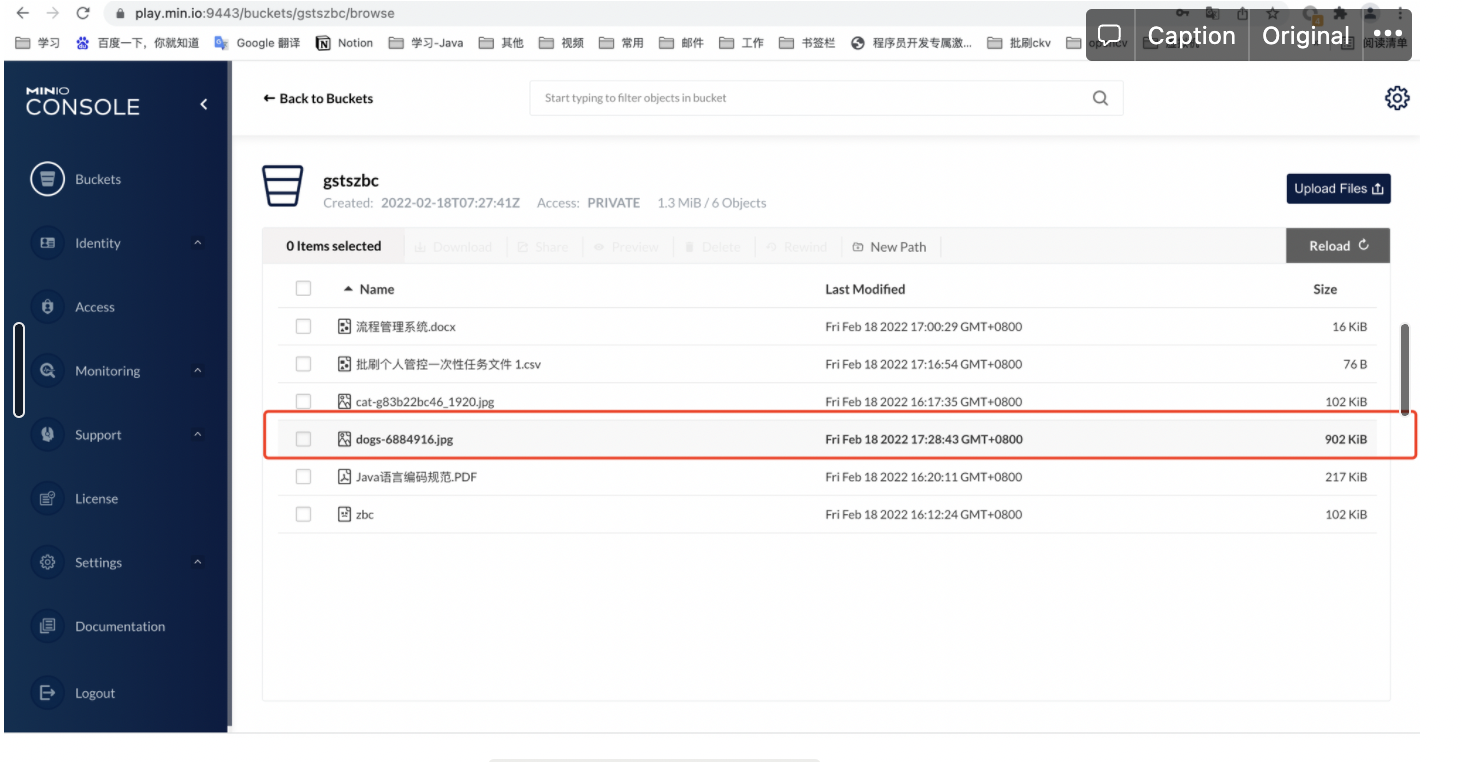This screenshot has width=1462, height=762.
Task: Open the 百度一下，你就知道 bookmark
Action: (x=137, y=43)
